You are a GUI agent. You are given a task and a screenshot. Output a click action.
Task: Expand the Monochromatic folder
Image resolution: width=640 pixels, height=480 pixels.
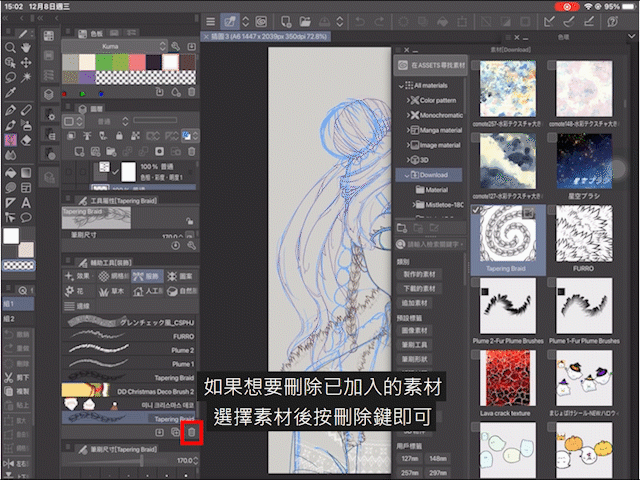(x=408, y=115)
